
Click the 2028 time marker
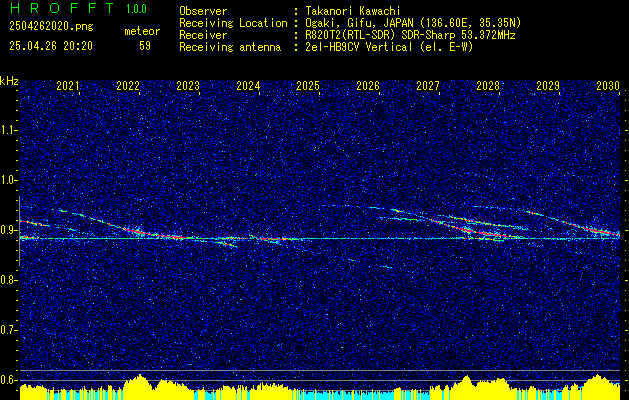tap(488, 86)
